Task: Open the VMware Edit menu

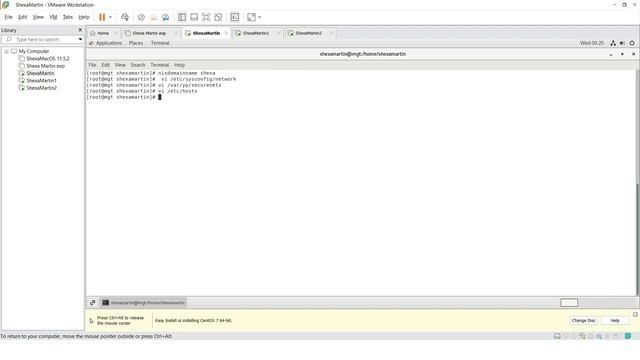Action: (22, 17)
